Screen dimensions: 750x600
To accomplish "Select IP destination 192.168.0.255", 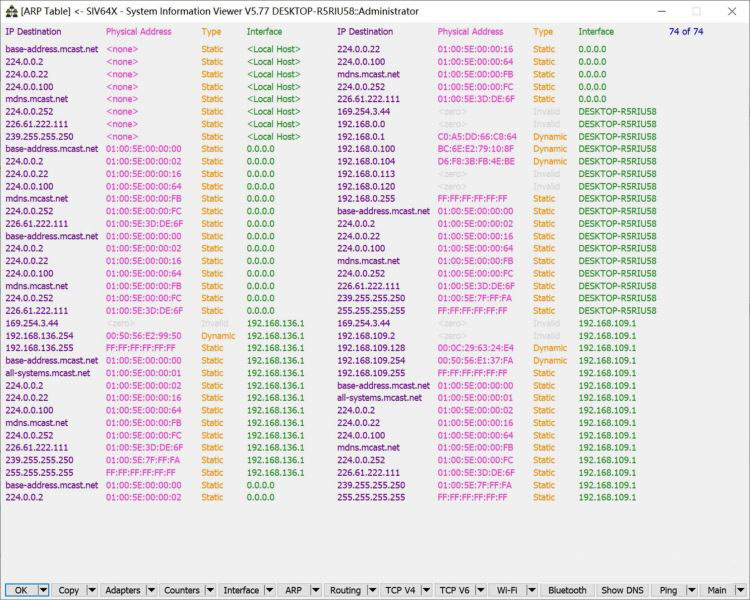I will [x=366, y=199].
